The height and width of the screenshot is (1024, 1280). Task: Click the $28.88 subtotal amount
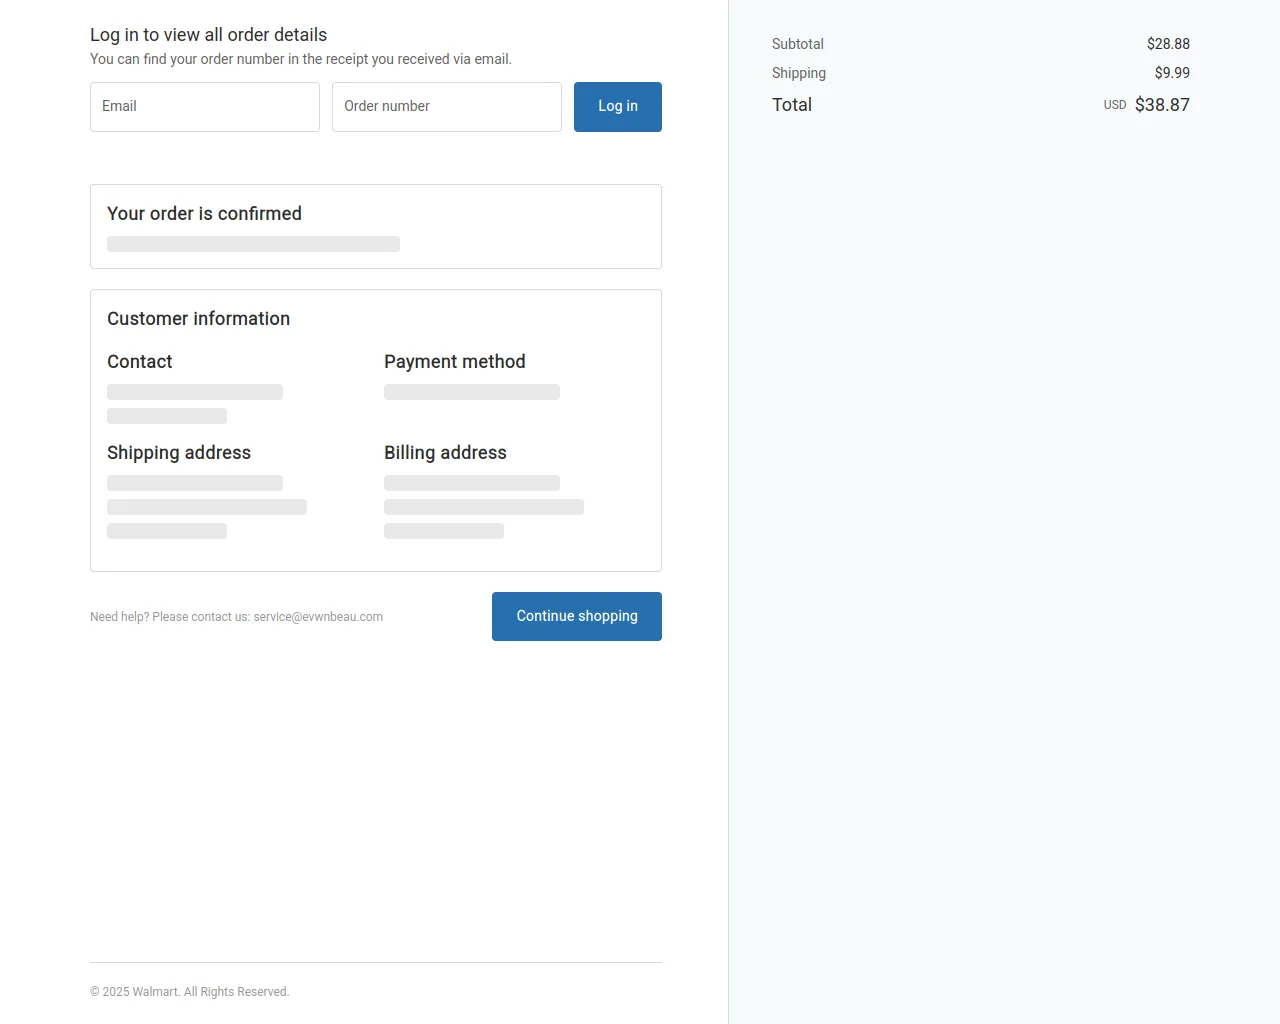[1168, 44]
